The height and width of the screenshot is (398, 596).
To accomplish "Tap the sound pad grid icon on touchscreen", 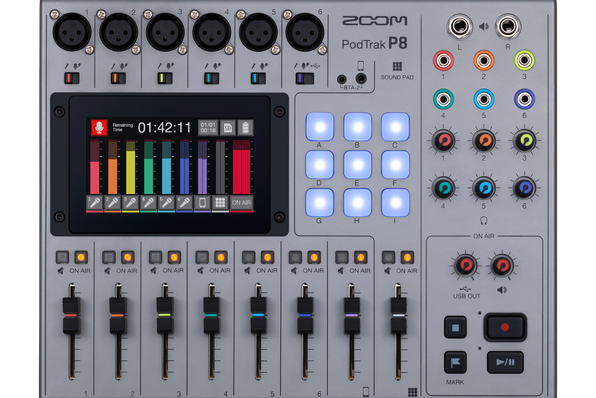I will (220, 203).
